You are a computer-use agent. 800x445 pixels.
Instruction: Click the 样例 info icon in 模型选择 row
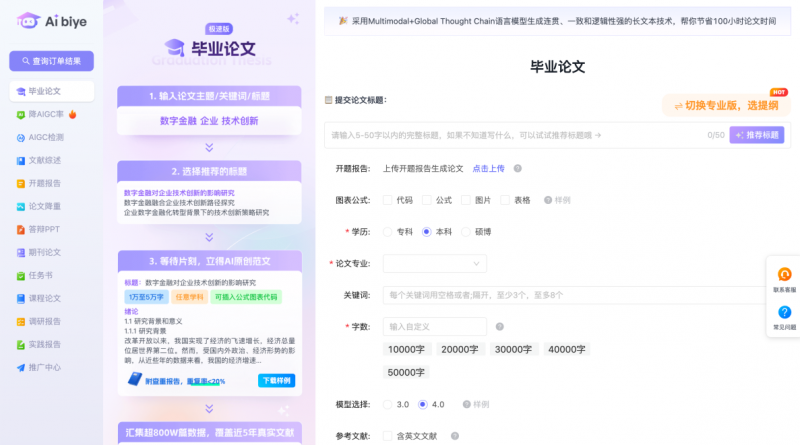pyautogui.click(x=466, y=404)
